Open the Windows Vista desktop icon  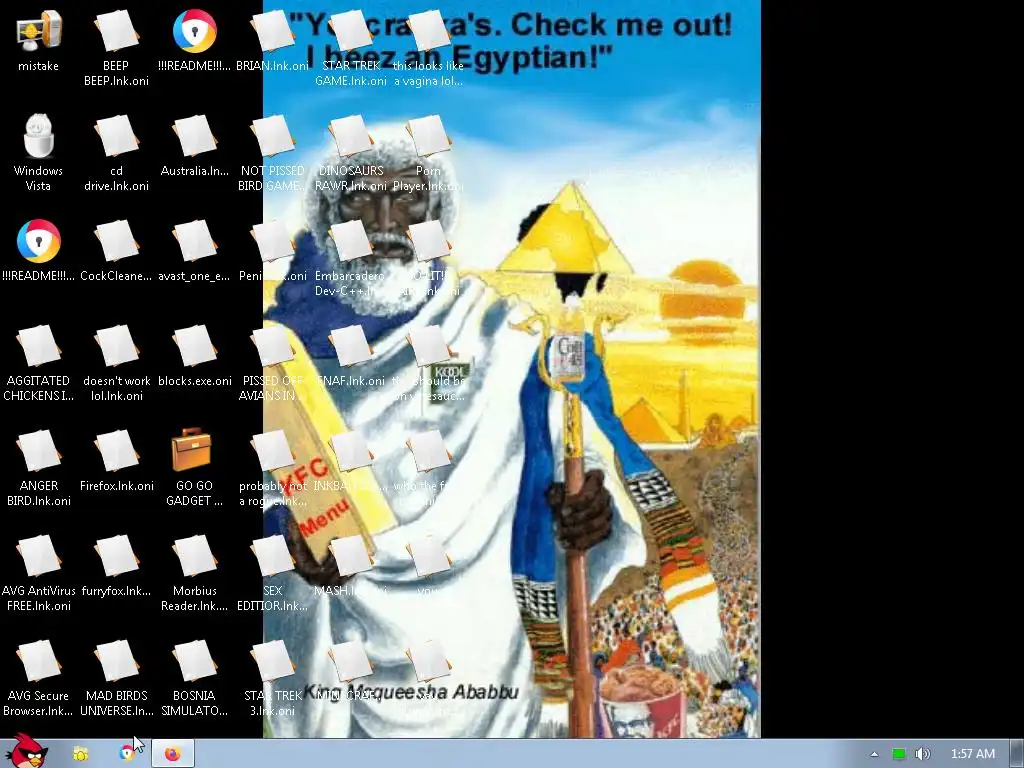pos(39,136)
